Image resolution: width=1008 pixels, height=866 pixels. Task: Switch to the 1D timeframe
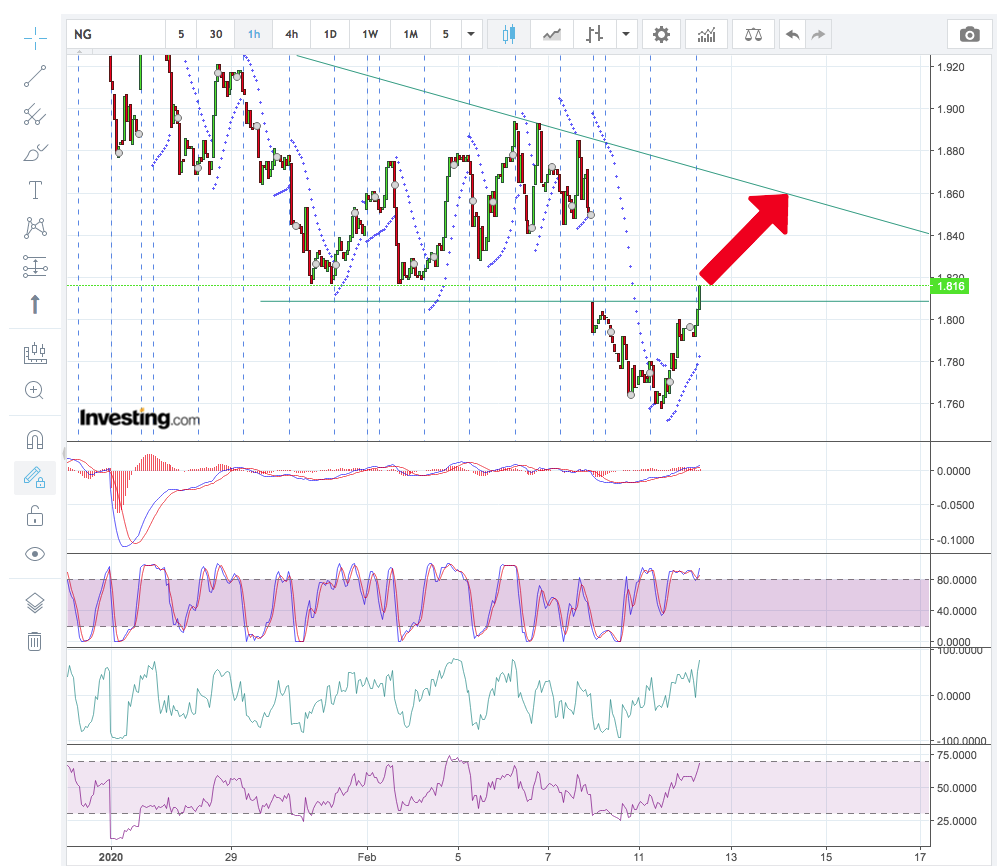[x=330, y=34]
